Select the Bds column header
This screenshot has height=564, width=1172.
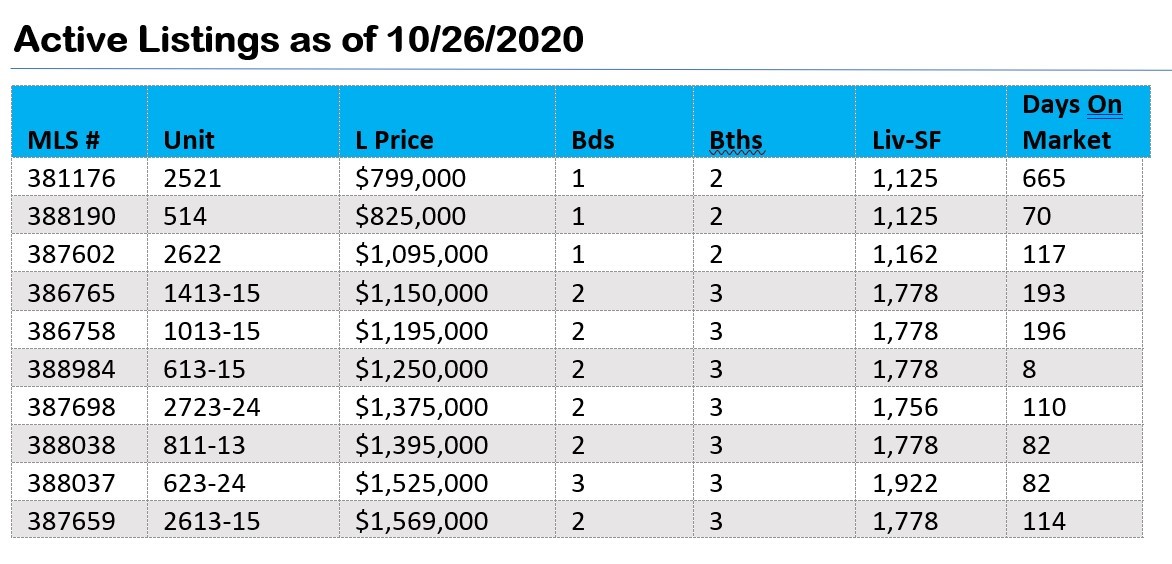(593, 141)
